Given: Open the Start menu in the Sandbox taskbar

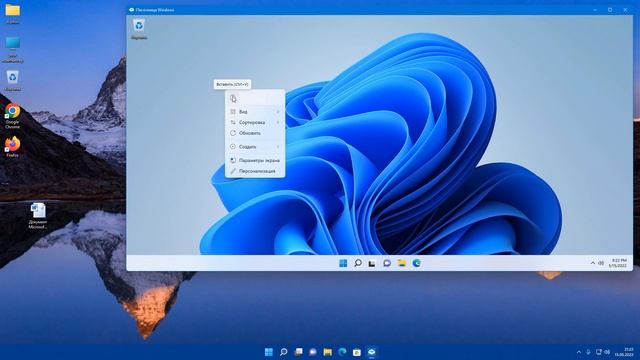Looking at the screenshot, I should 343,263.
